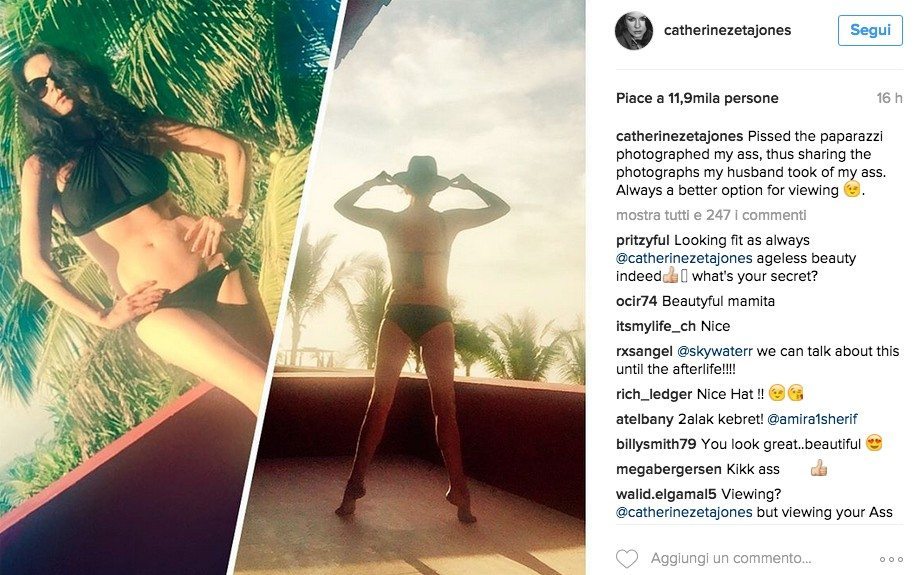
Task: Open pritzyful commenter profile
Action: pos(642,241)
